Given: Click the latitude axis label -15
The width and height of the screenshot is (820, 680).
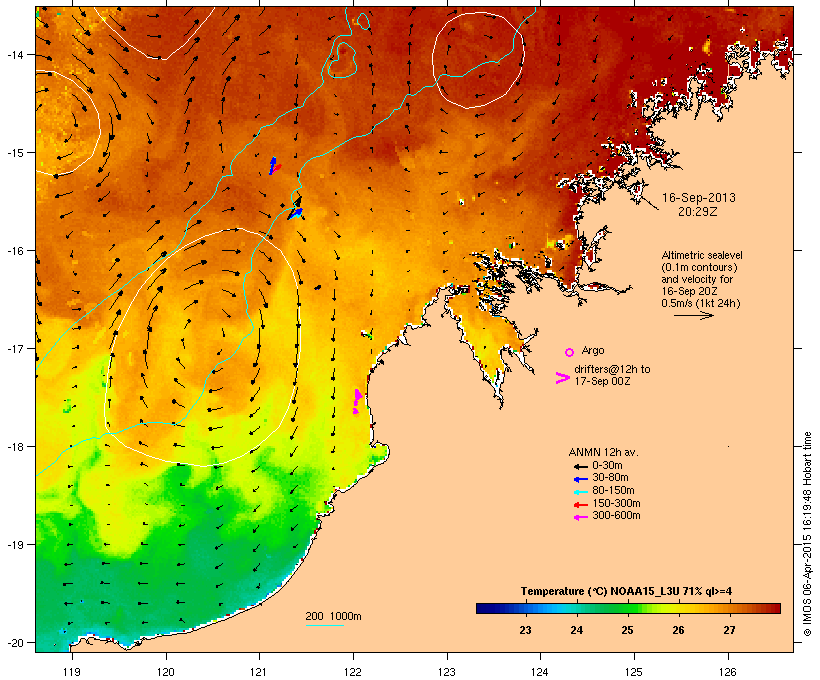Looking at the screenshot, I should 14,153.
